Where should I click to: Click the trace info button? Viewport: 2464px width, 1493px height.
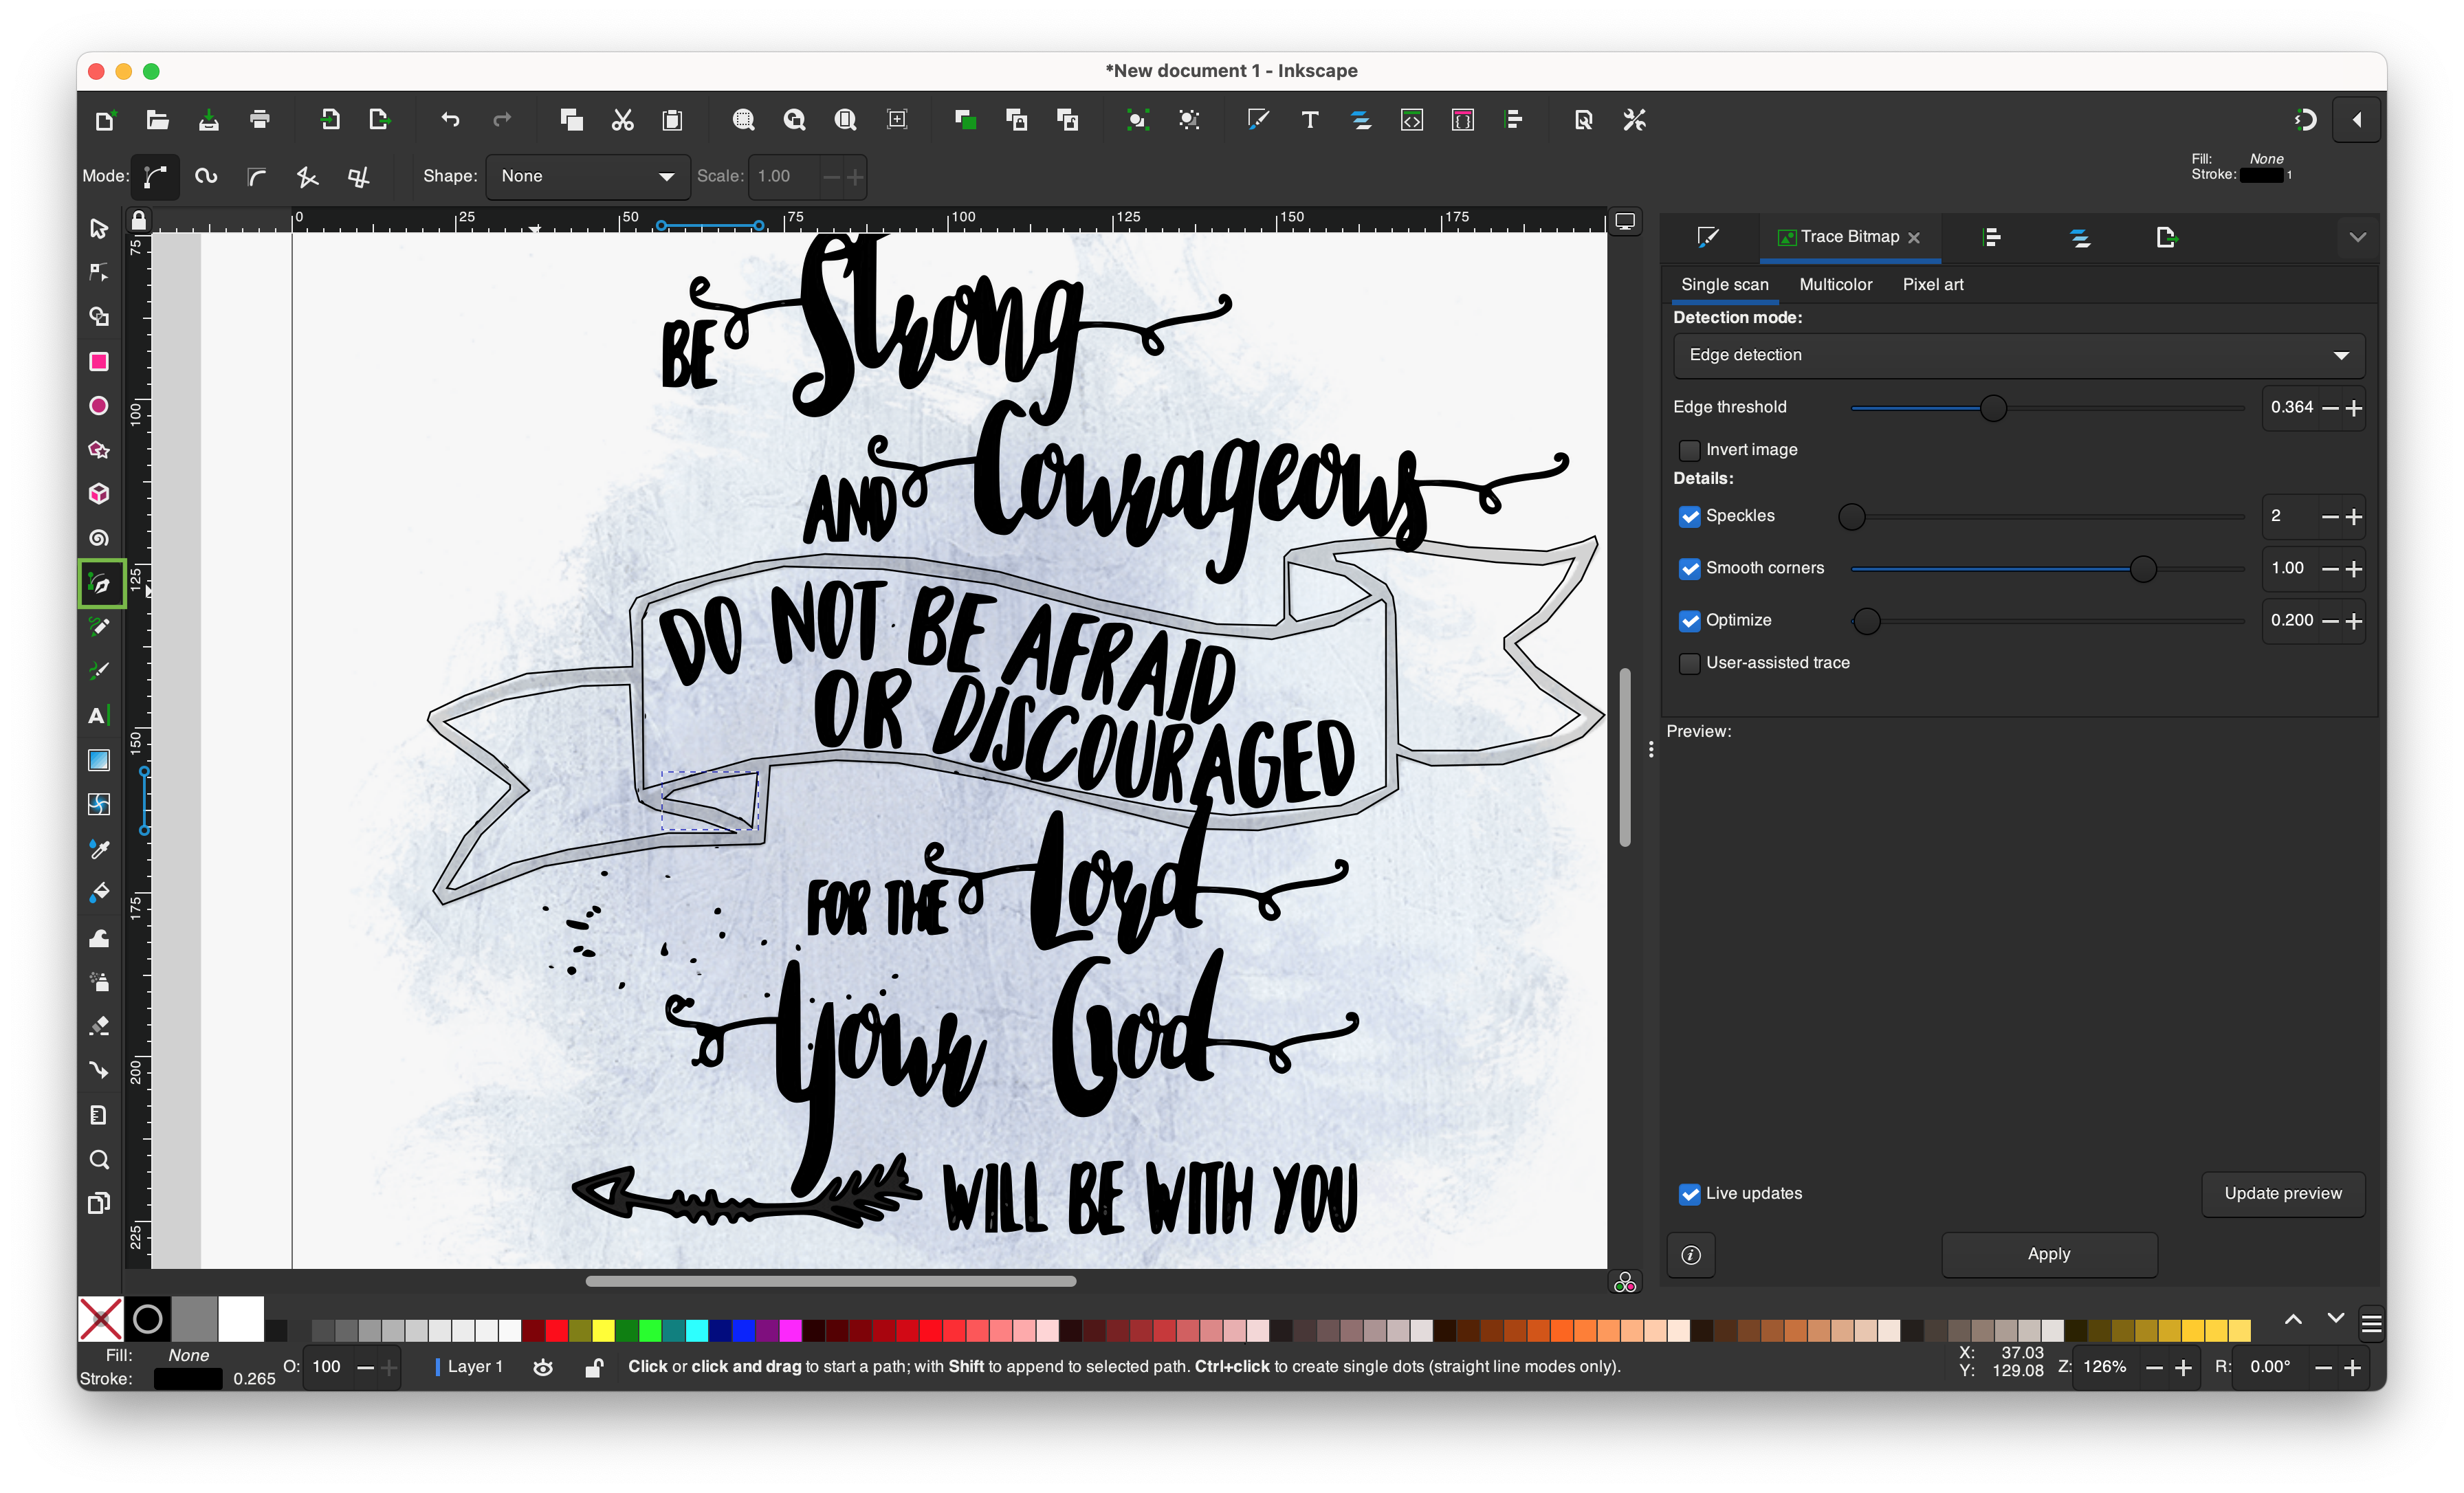coord(1690,1255)
